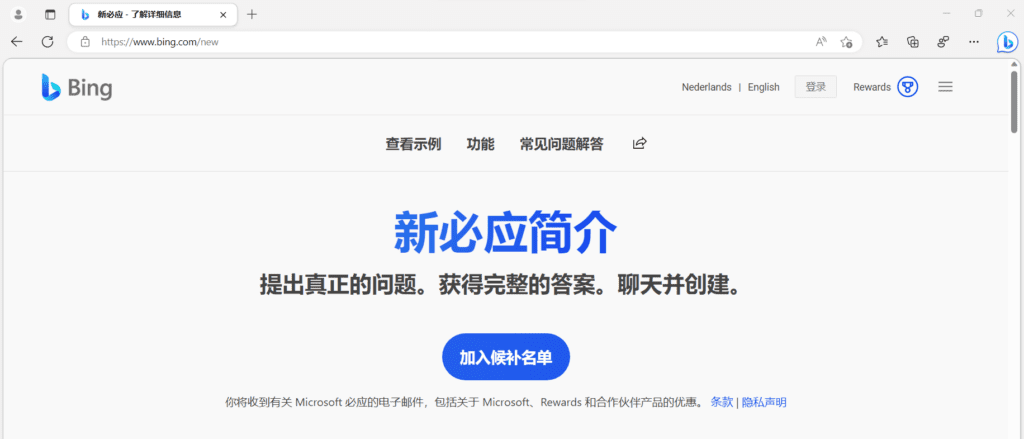This screenshot has height=439, width=1024.
Task: Refresh the current page
Action: point(47,42)
